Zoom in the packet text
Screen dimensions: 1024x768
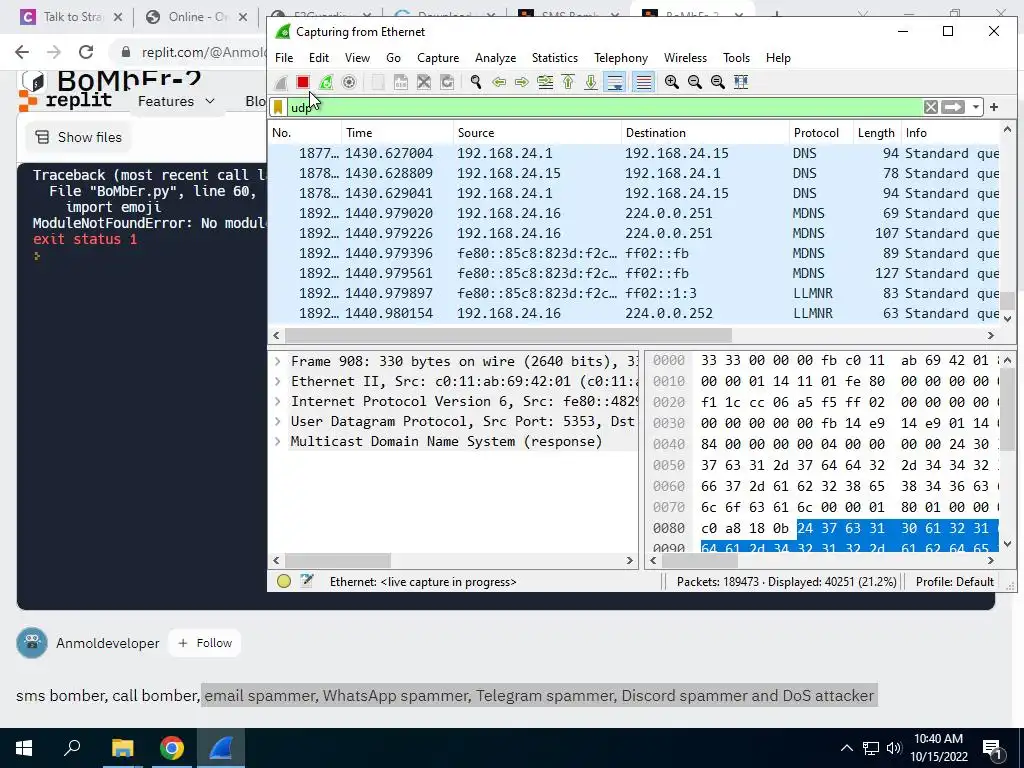(671, 82)
